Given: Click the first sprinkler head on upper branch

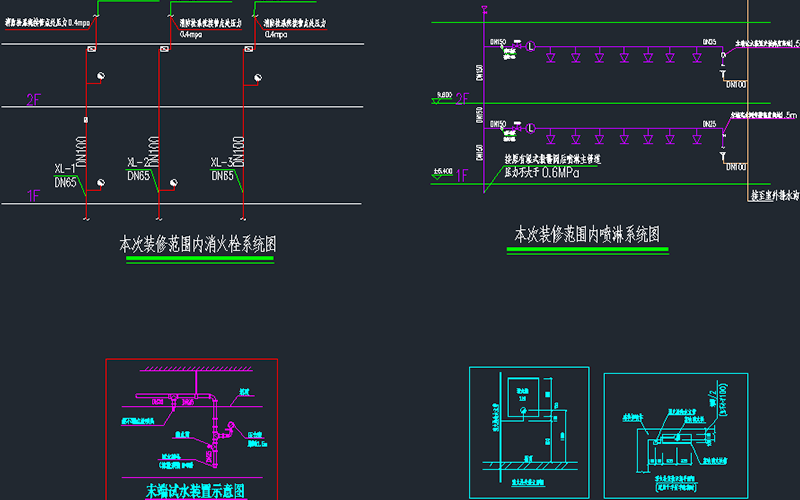Looking at the screenshot, I should [551, 58].
